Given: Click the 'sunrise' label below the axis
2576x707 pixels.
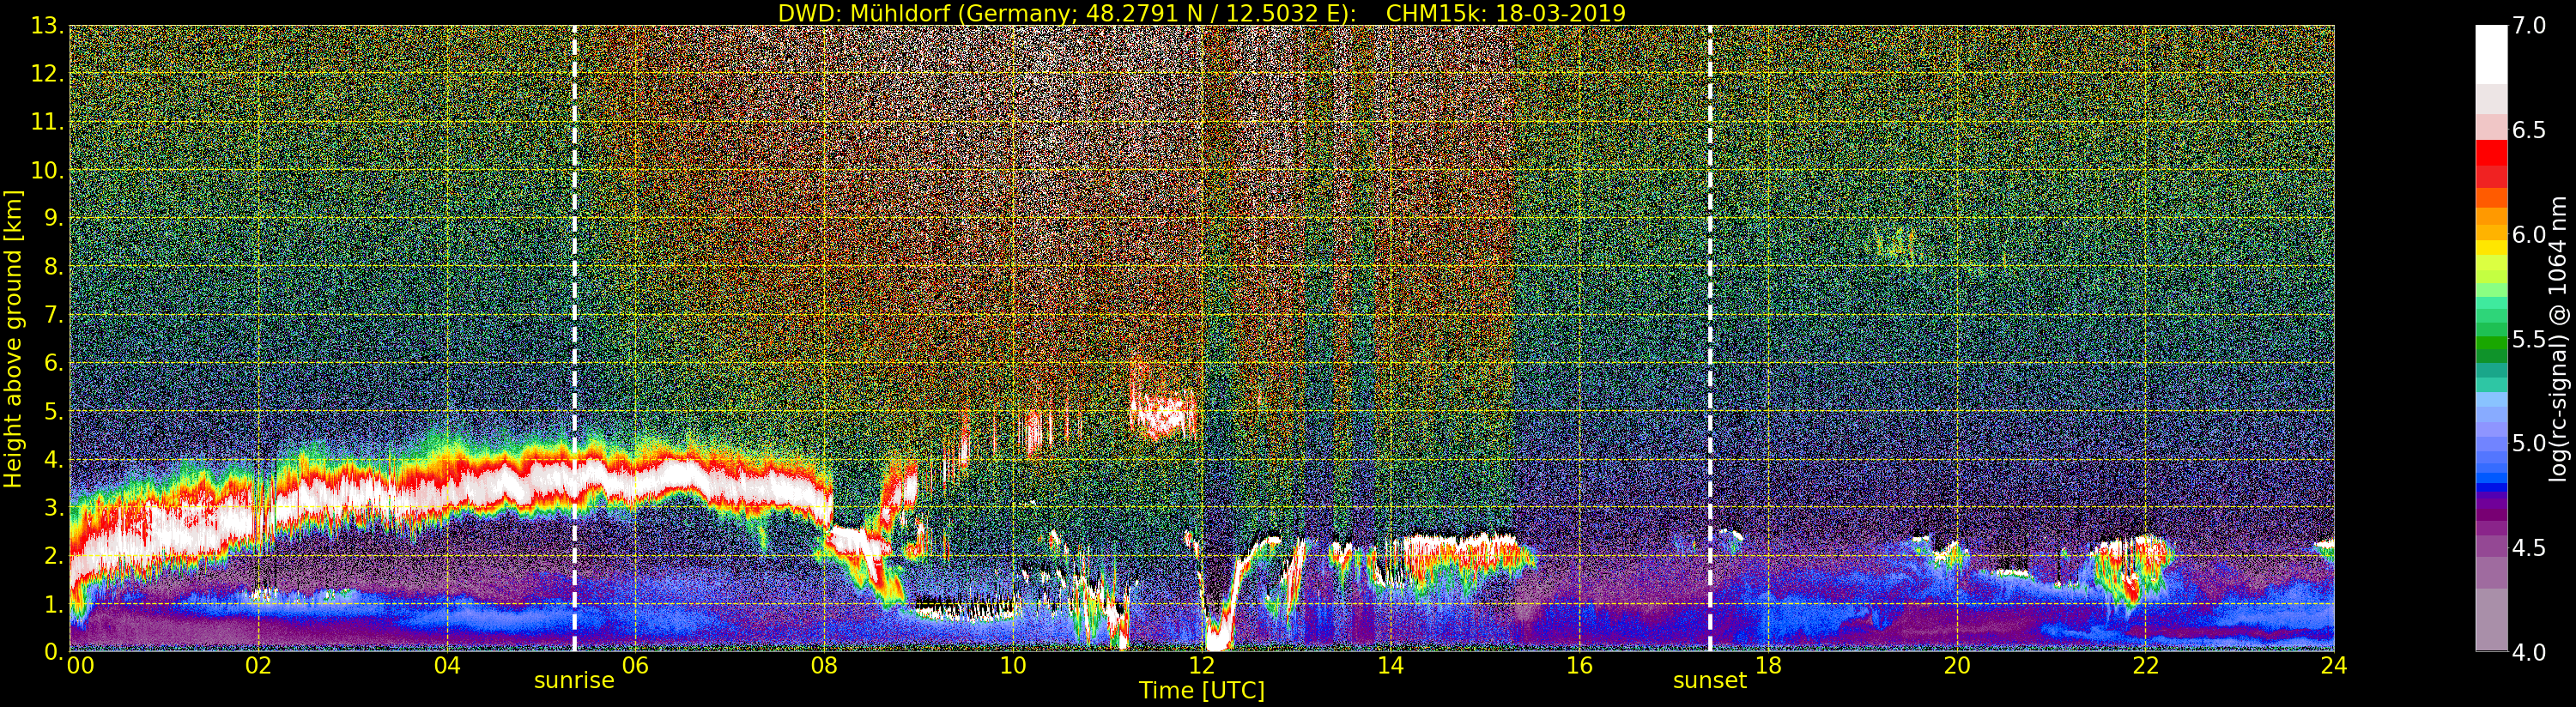Looking at the screenshot, I should [x=574, y=681].
